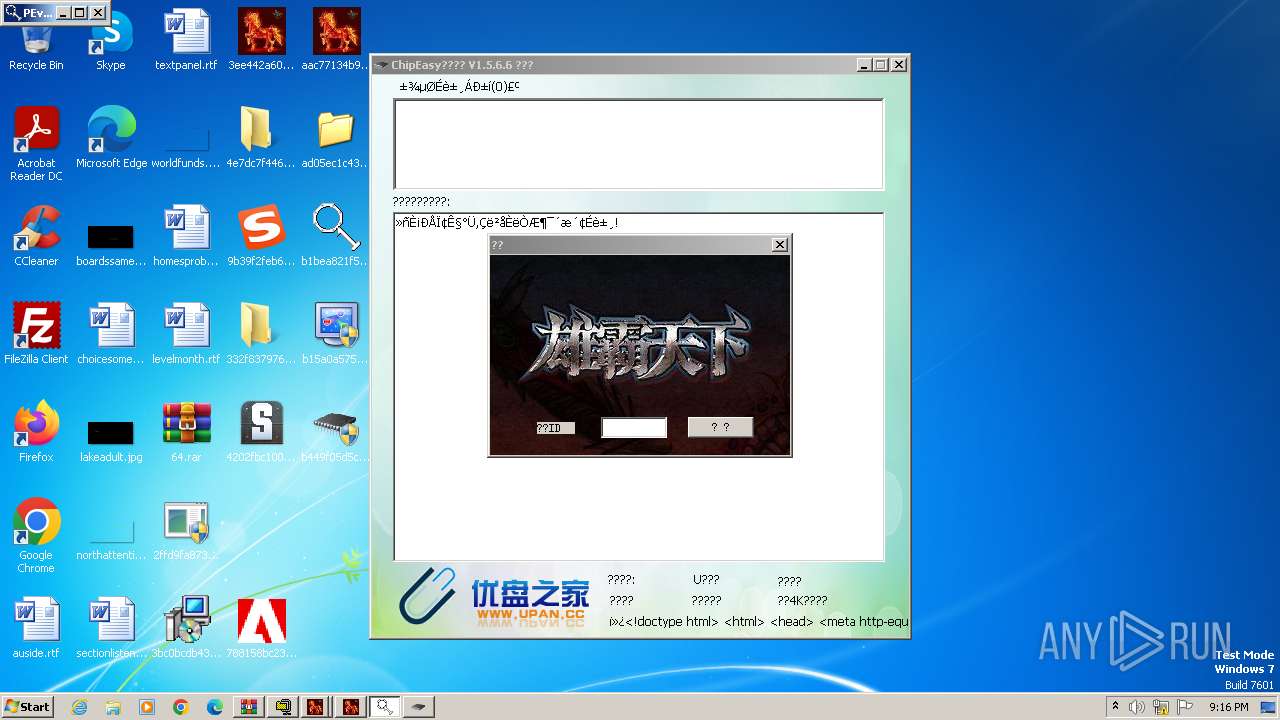Open the 3ee442a60 flaming horse icon
This screenshot has height=720, width=1280.
click(261, 40)
